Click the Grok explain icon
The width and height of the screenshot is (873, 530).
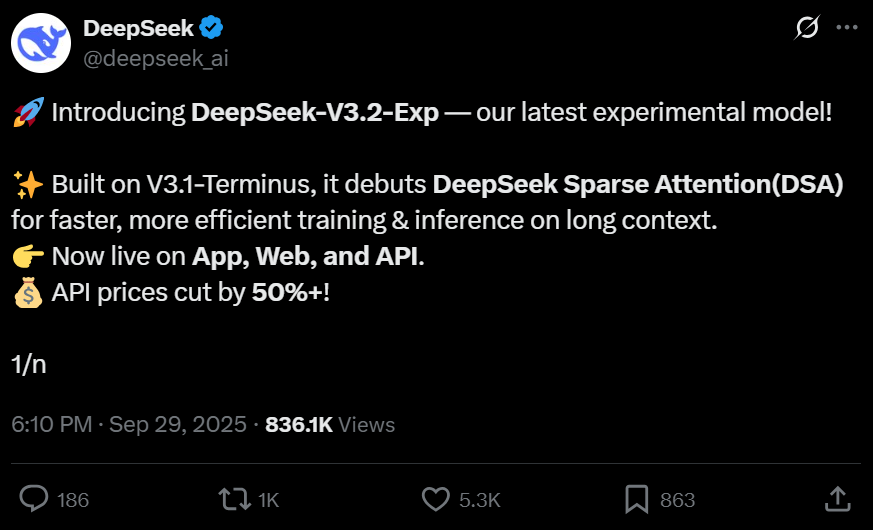tap(806, 29)
